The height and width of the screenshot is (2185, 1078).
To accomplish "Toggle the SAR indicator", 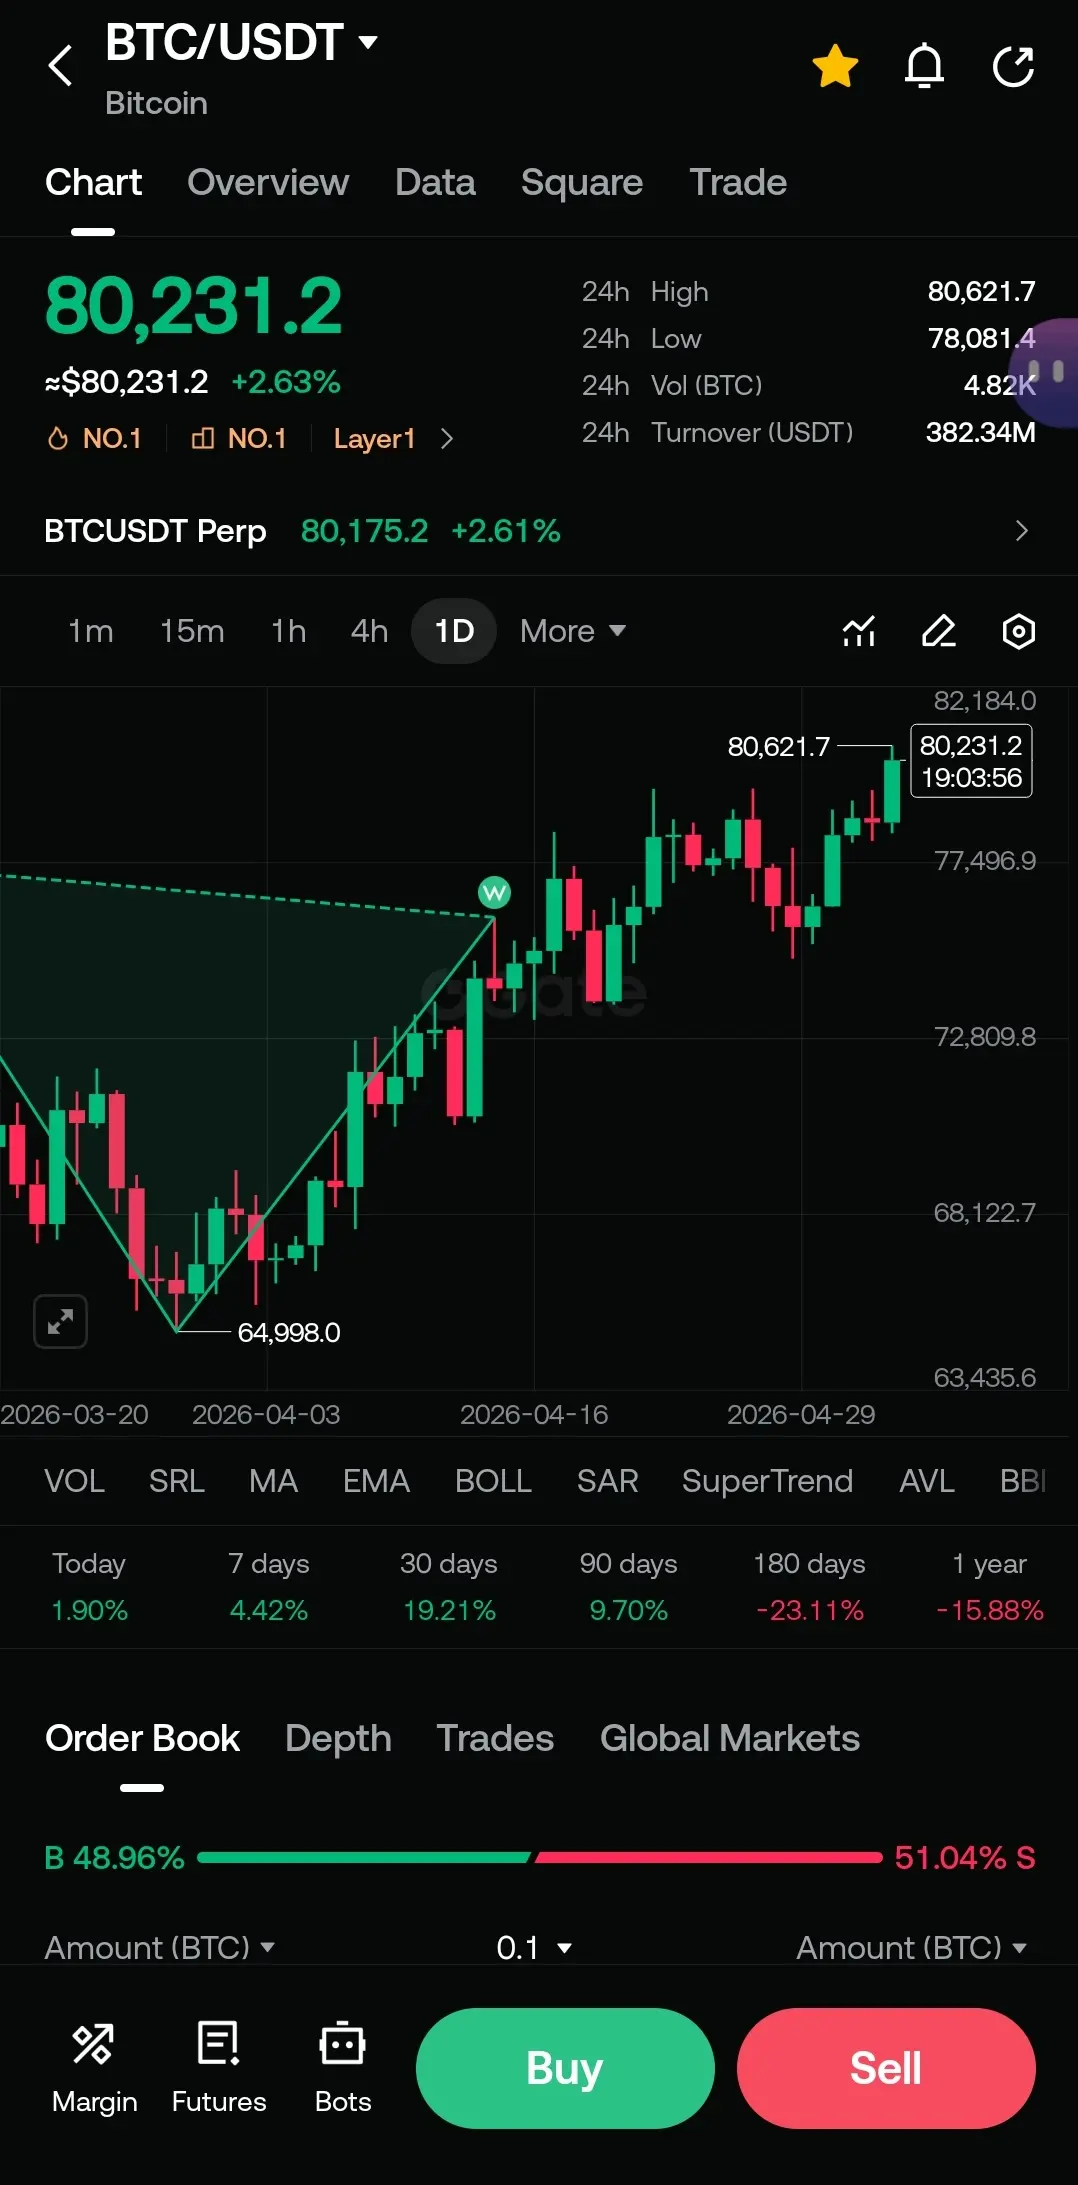I will 607,1481.
